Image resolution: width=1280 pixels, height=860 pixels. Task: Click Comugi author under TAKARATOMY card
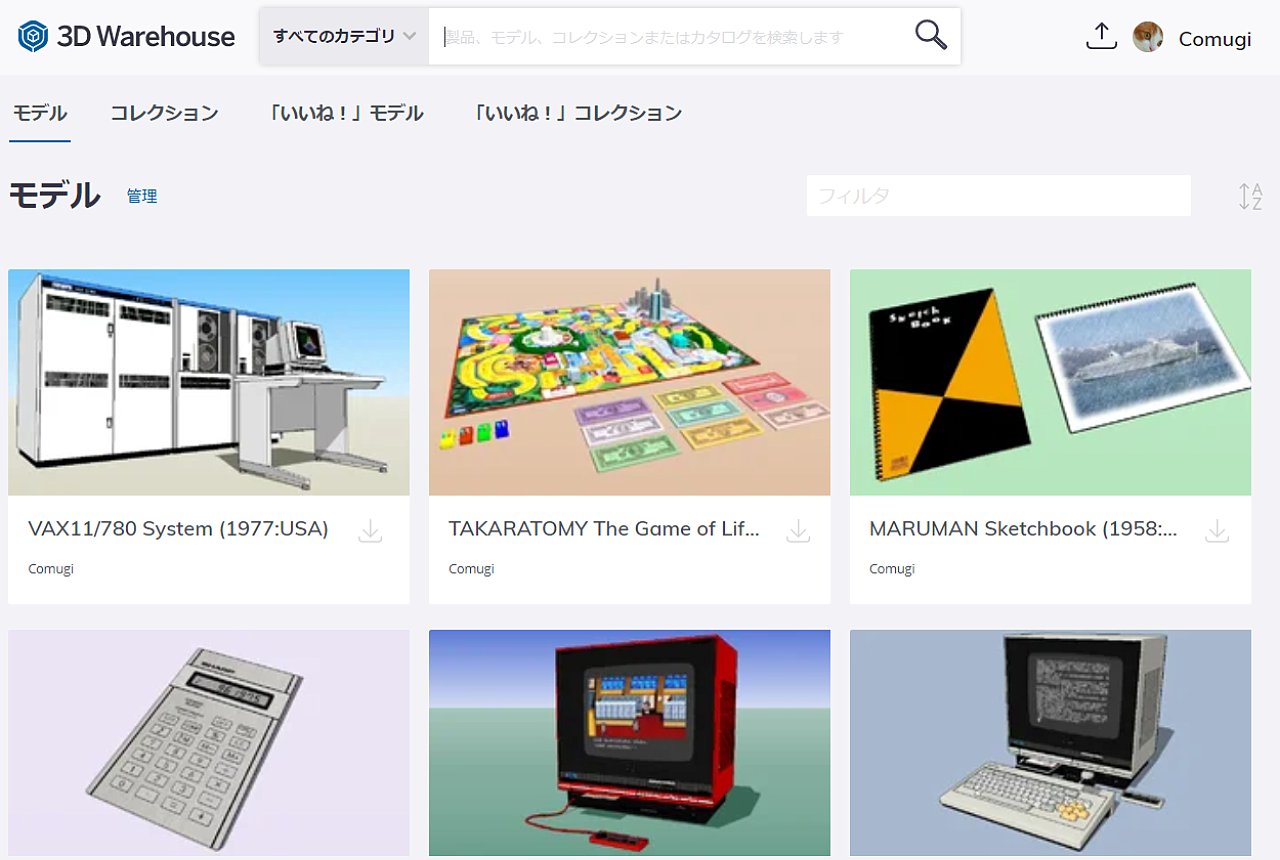(471, 569)
